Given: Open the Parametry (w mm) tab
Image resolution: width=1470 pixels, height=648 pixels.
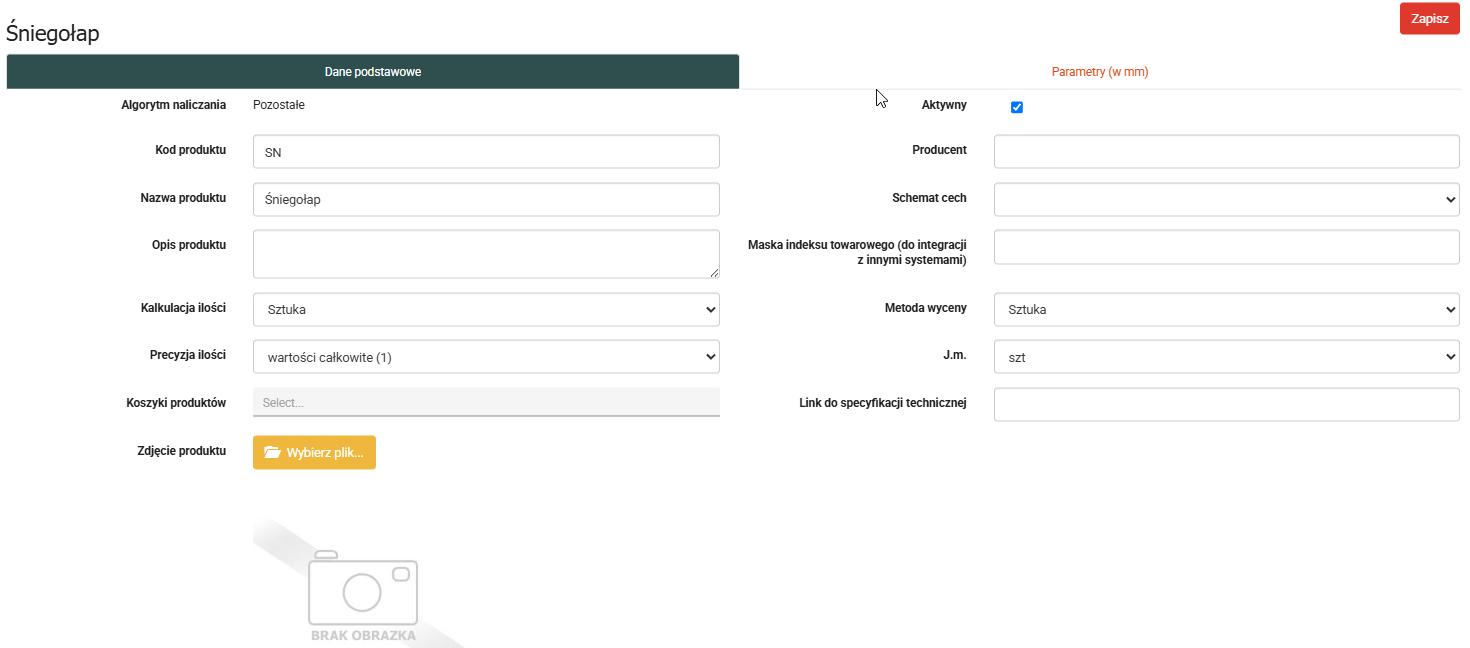Looking at the screenshot, I should [1100, 72].
